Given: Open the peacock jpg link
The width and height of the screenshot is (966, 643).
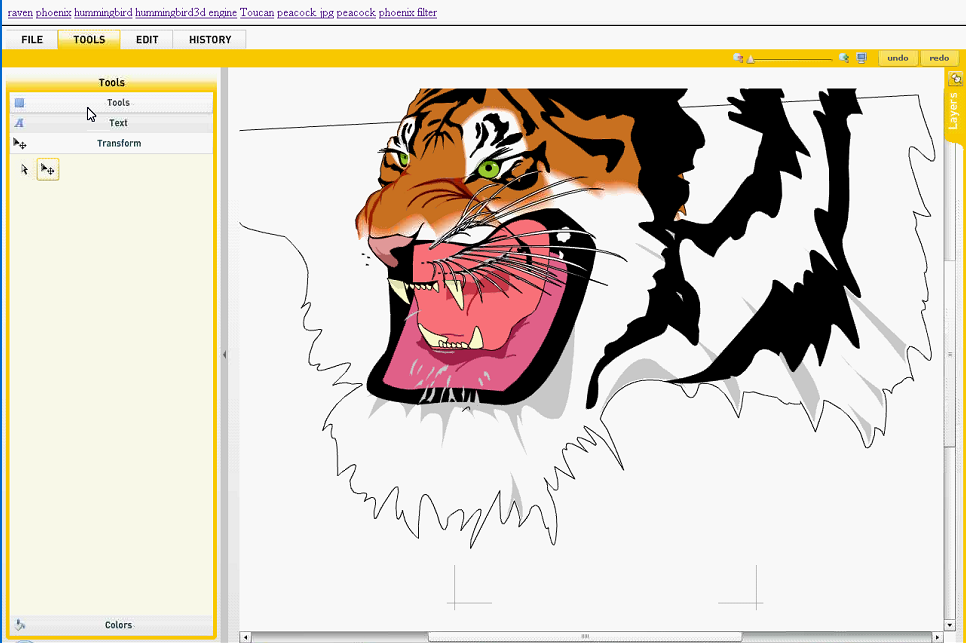Looking at the screenshot, I should 306,12.
